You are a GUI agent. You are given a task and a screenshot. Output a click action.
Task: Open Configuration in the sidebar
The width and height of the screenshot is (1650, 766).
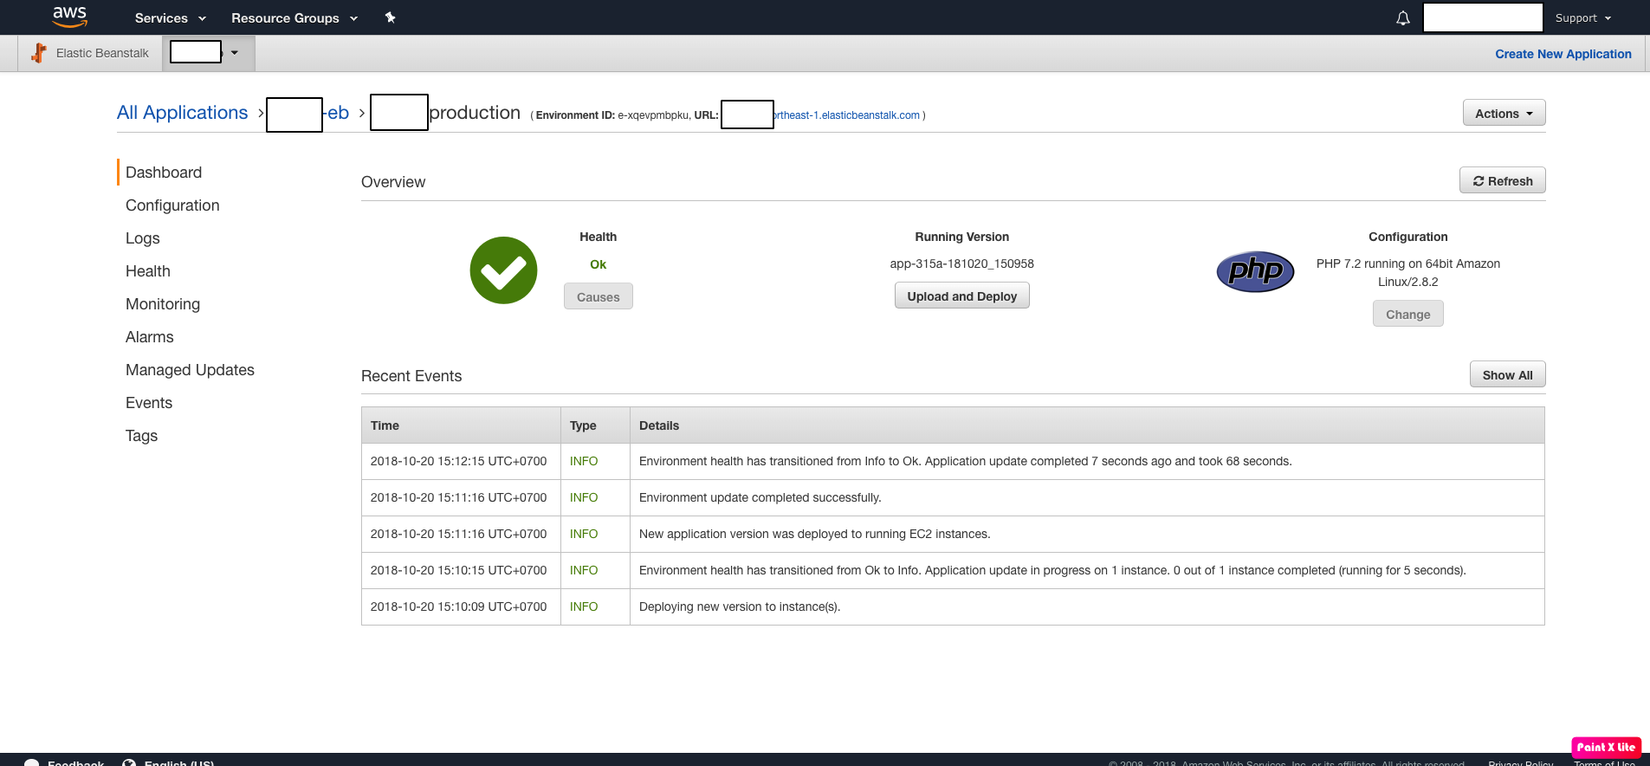tap(172, 205)
